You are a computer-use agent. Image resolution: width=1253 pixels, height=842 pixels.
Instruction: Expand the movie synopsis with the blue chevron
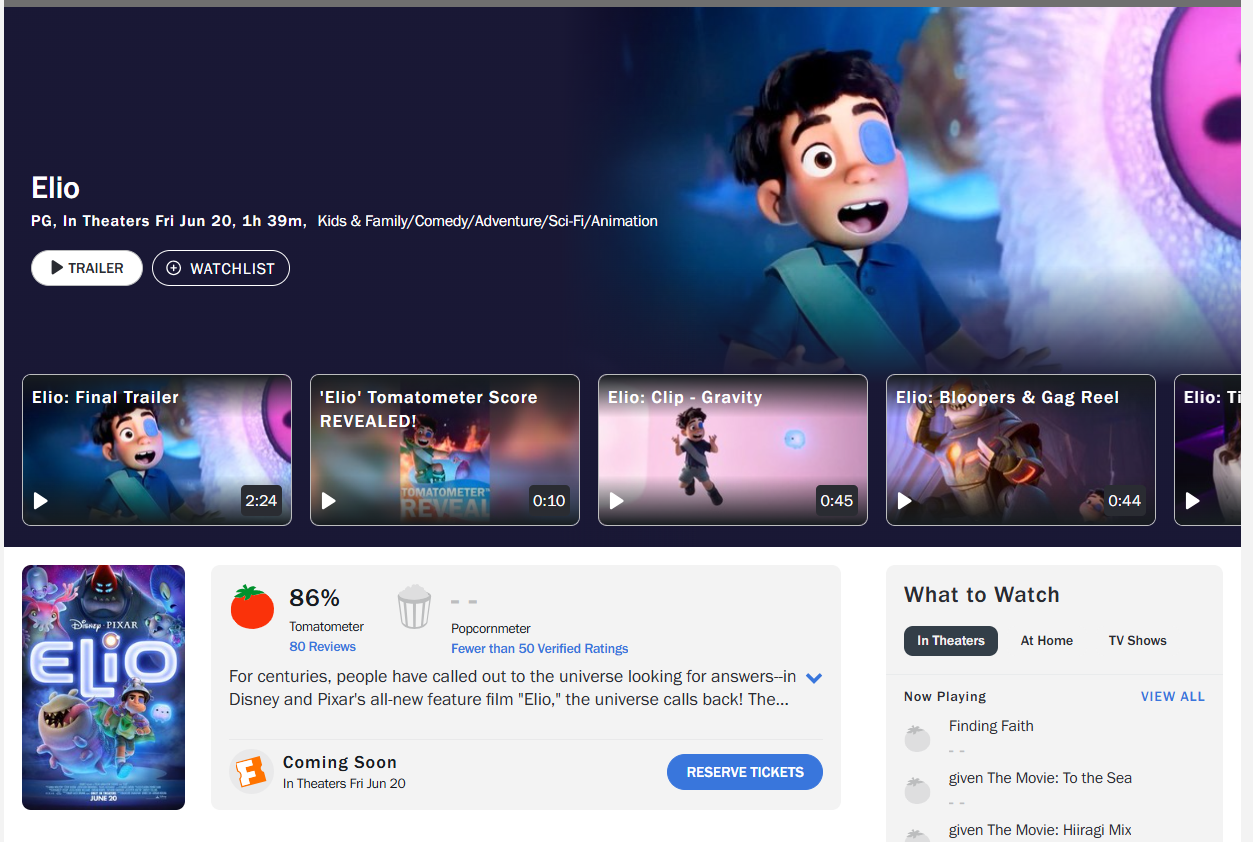(814, 678)
